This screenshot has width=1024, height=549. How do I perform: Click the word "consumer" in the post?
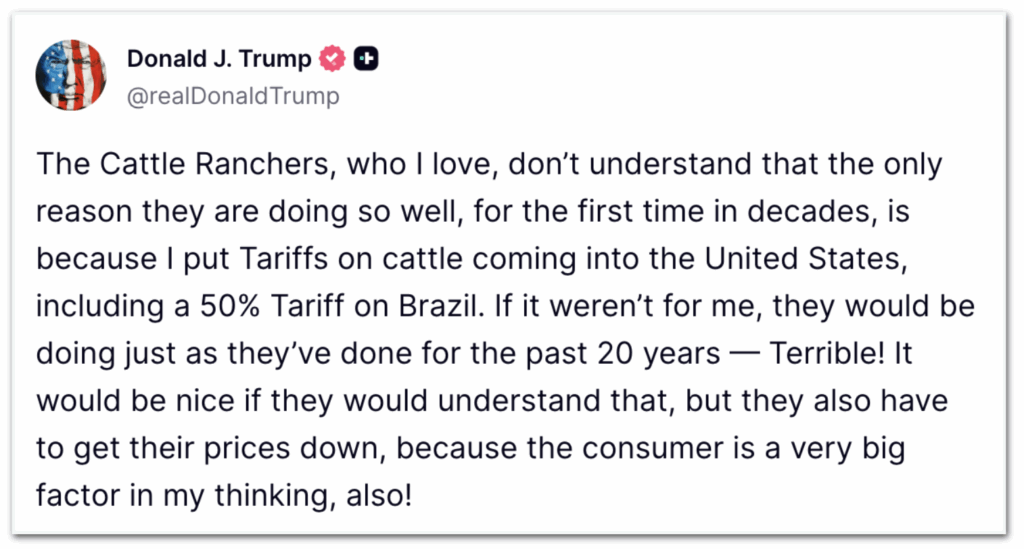click(x=646, y=448)
